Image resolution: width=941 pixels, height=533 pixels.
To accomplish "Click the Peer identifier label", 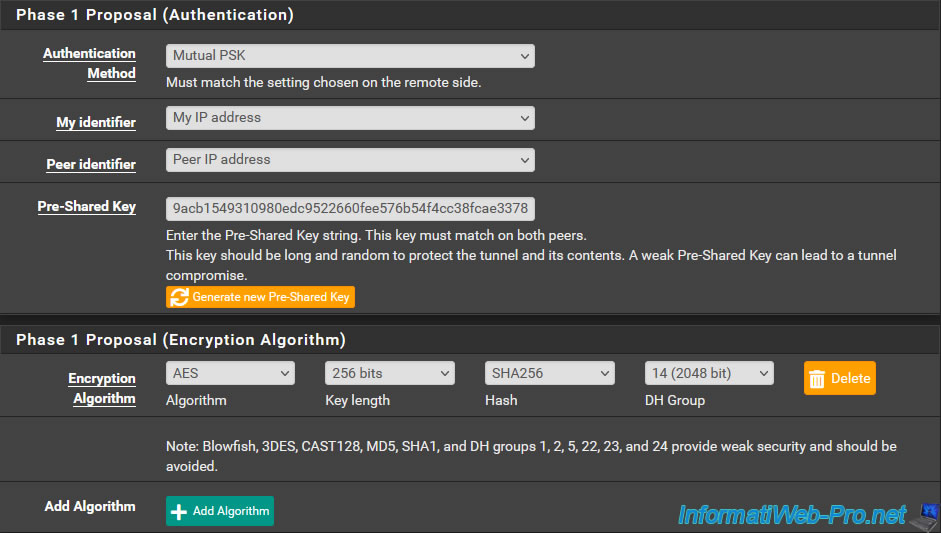I will pyautogui.click(x=91, y=164).
